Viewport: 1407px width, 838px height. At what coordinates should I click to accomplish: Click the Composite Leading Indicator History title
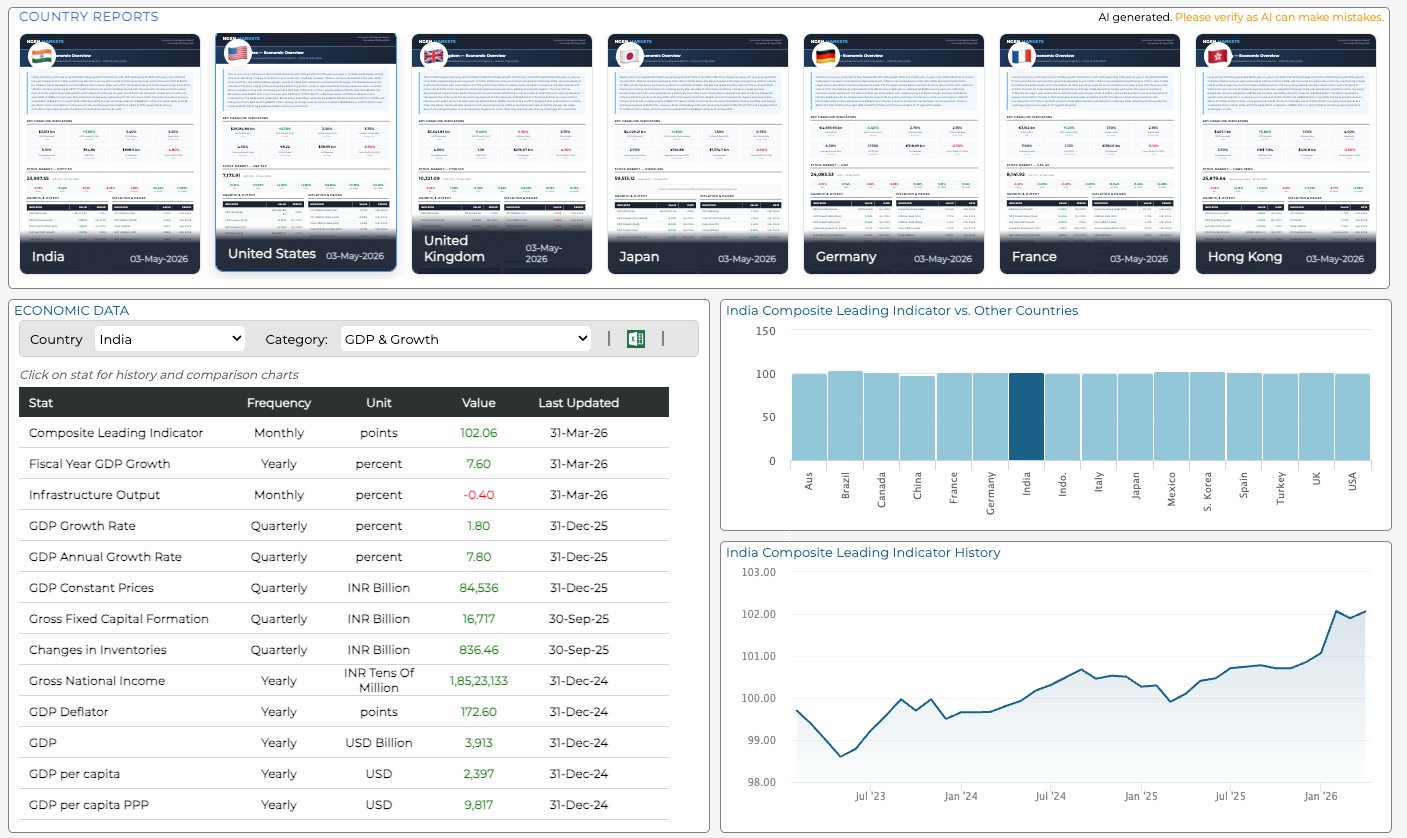tap(863, 552)
